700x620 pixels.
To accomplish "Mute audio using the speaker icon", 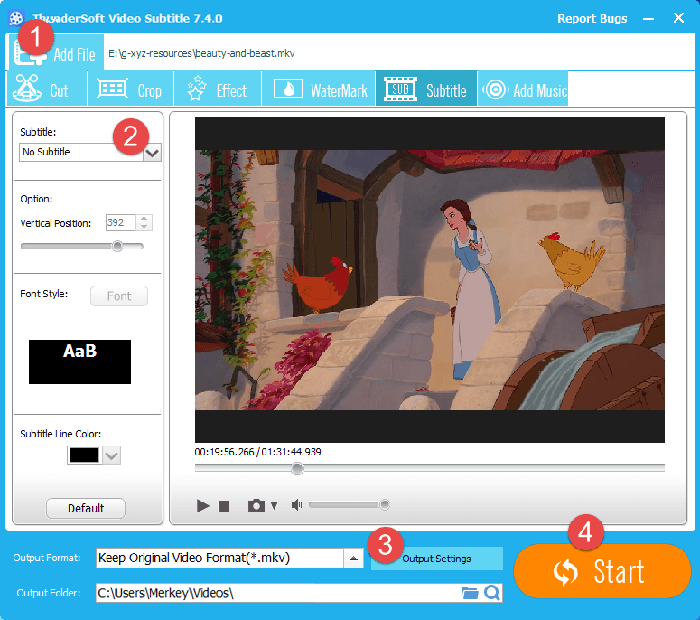I will point(296,506).
